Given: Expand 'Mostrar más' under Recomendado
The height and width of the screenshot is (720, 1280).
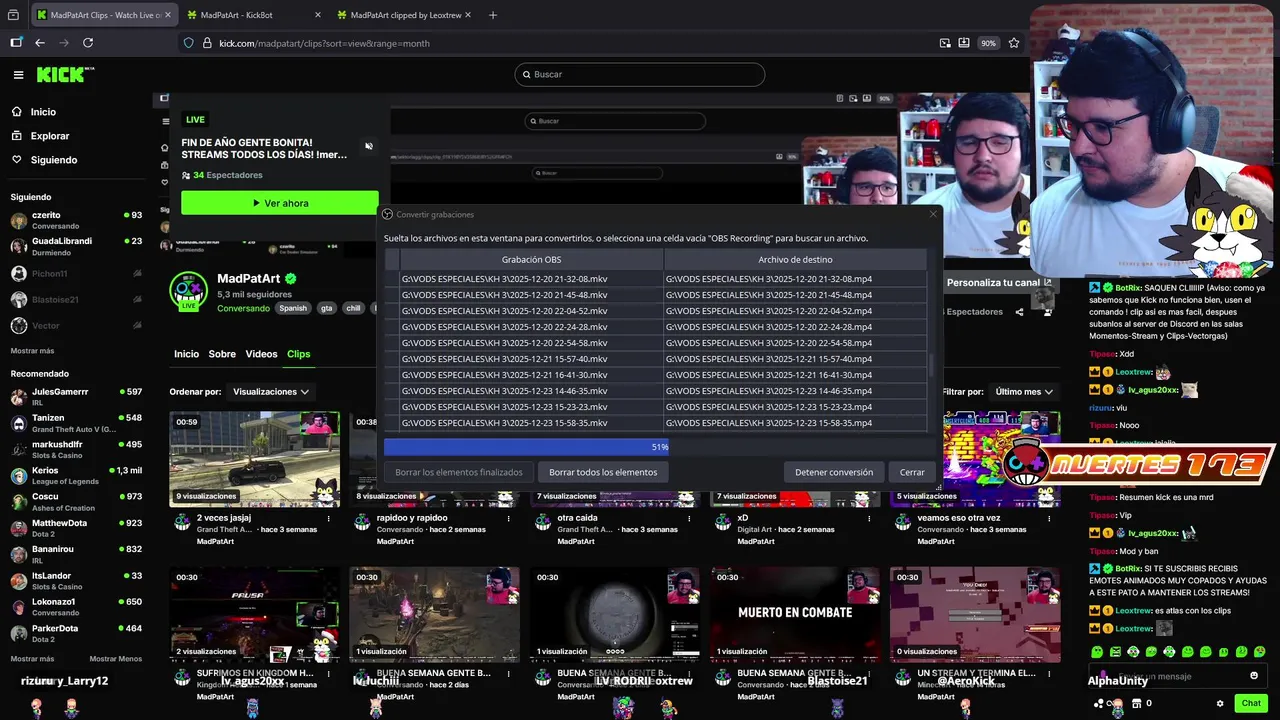Looking at the screenshot, I should 32,659.
